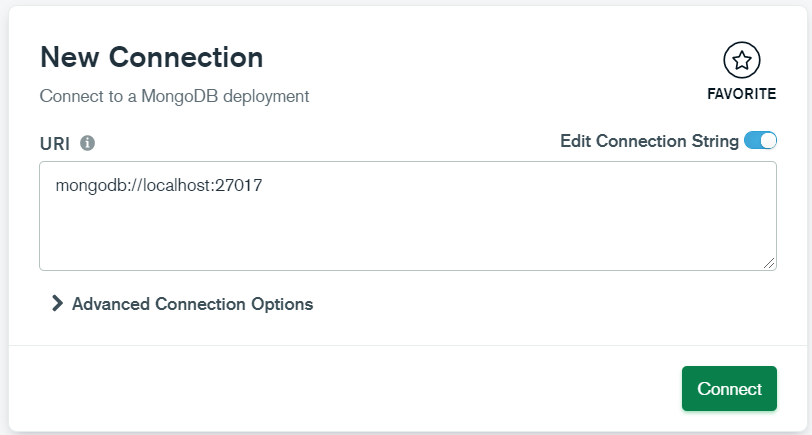
Task: Click the star Favorite icon
Action: coord(741,61)
